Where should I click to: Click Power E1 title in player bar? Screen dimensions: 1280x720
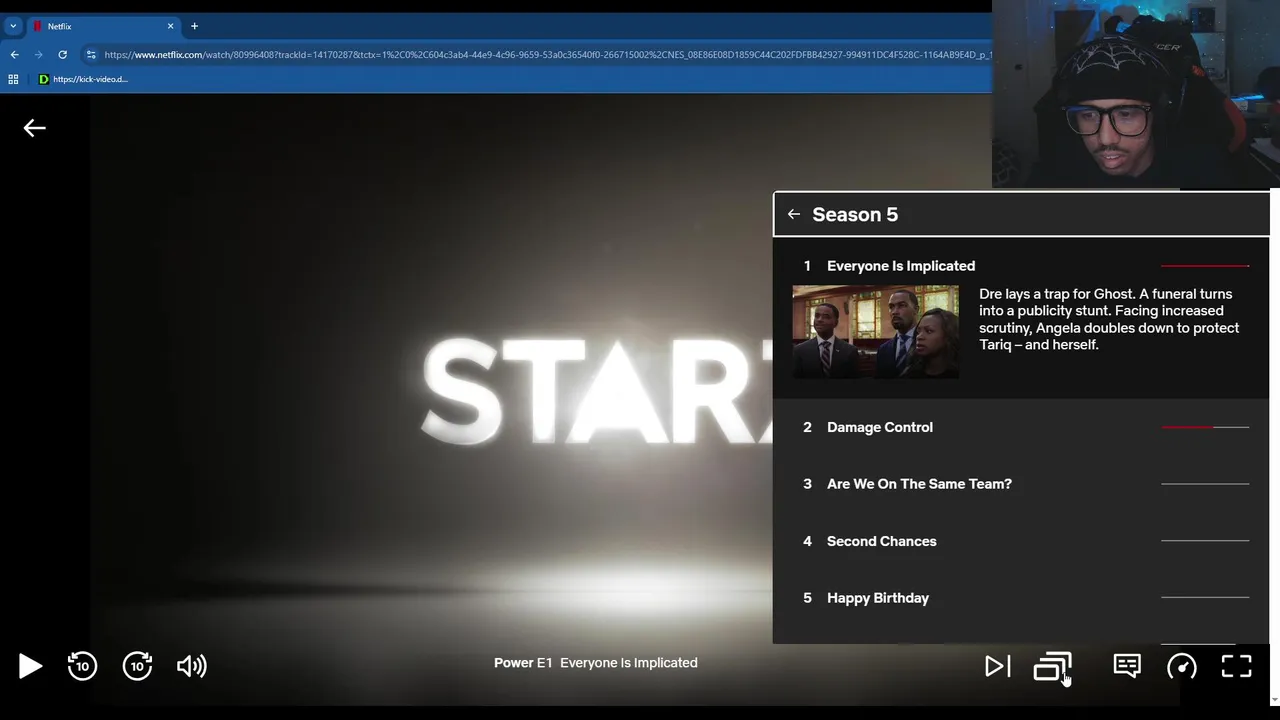(x=595, y=663)
